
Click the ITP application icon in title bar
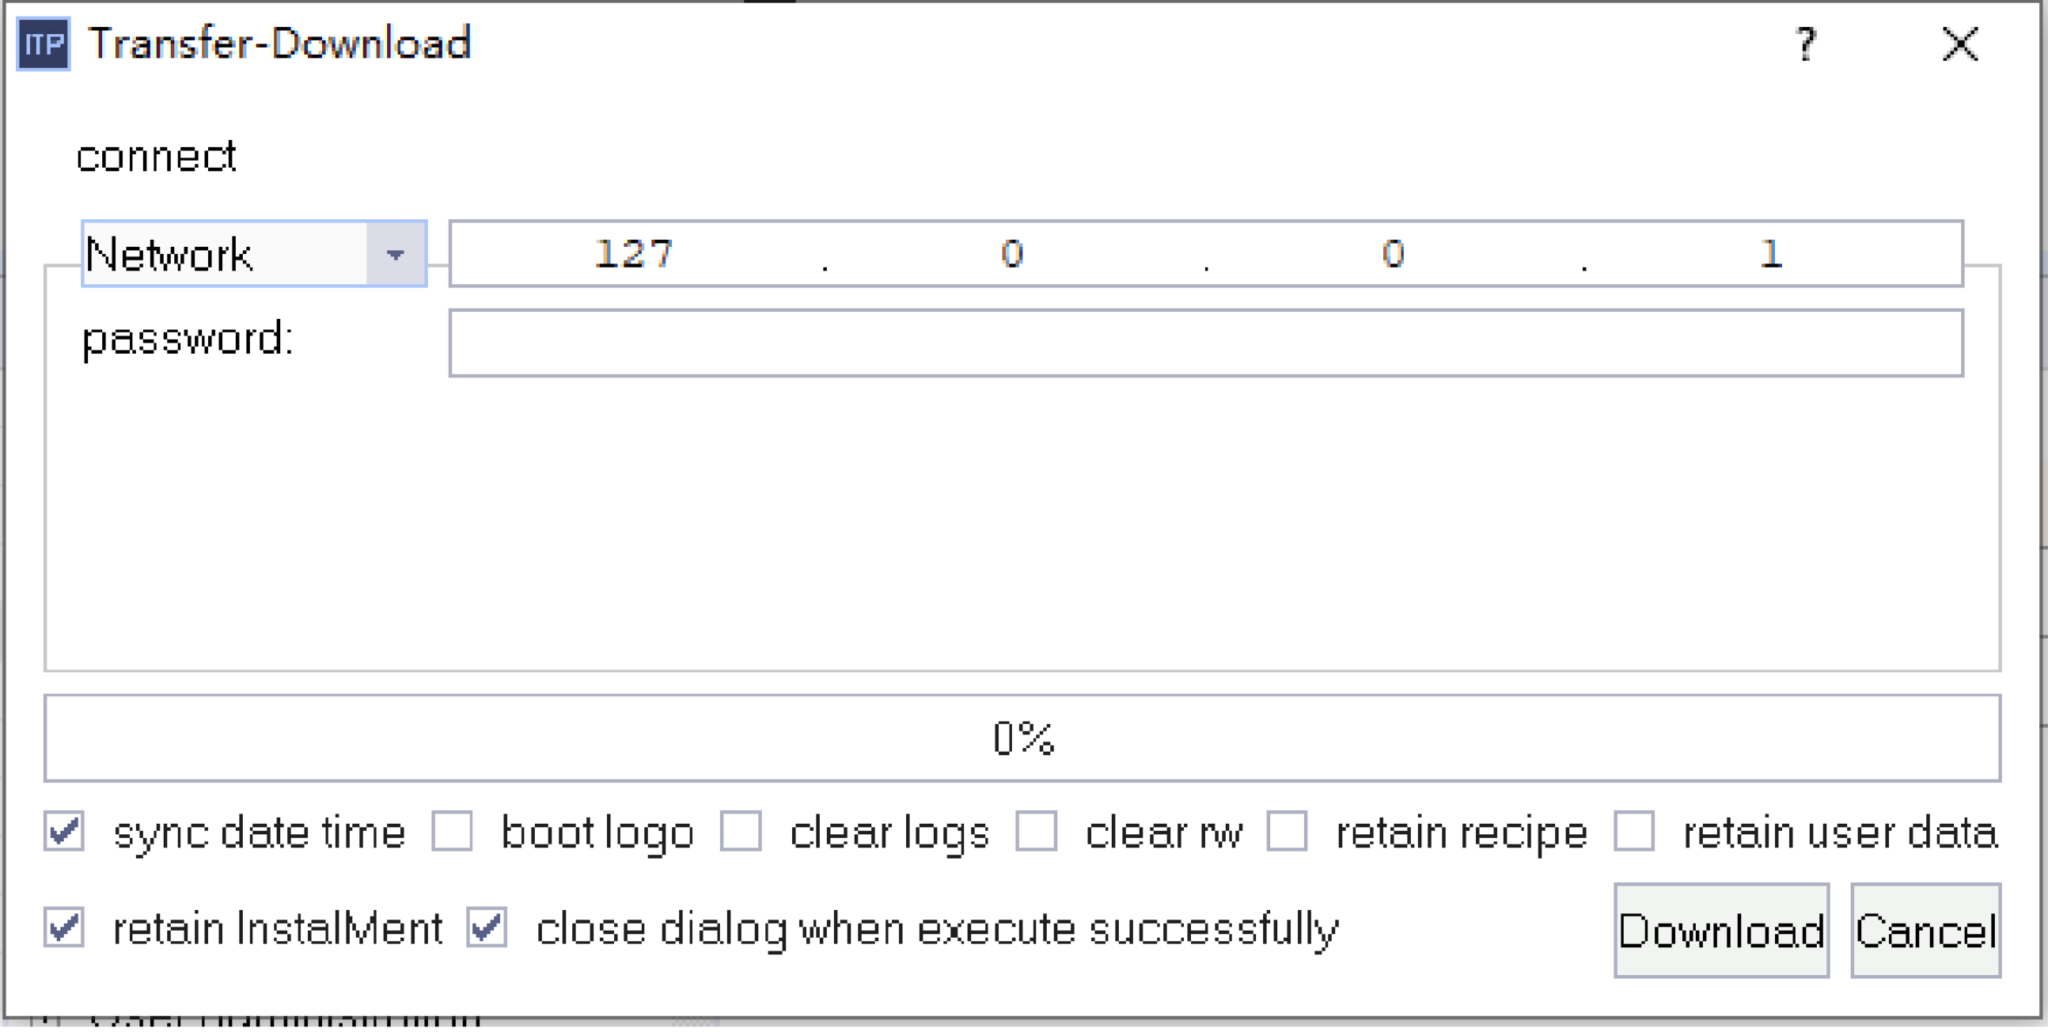44,44
